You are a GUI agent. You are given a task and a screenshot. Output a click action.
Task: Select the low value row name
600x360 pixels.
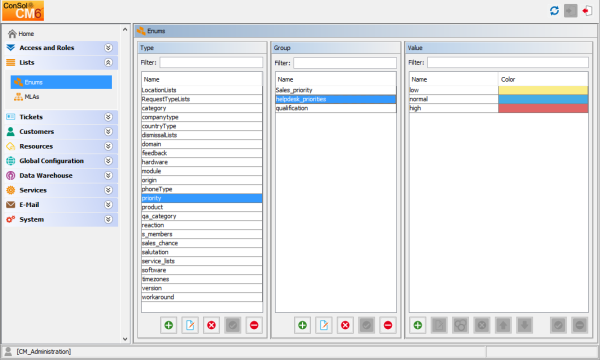tap(453, 90)
